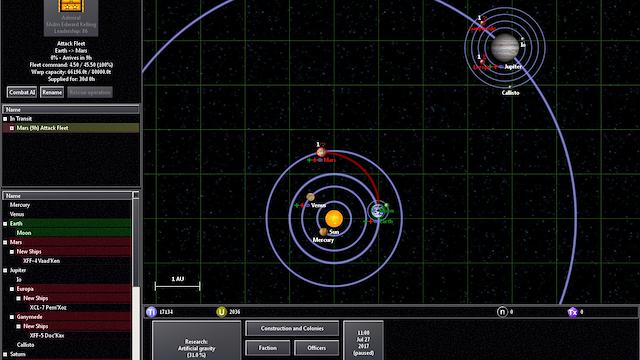Click the Rename fleet button
Screen dimensions: 640x360
(x=52, y=92)
